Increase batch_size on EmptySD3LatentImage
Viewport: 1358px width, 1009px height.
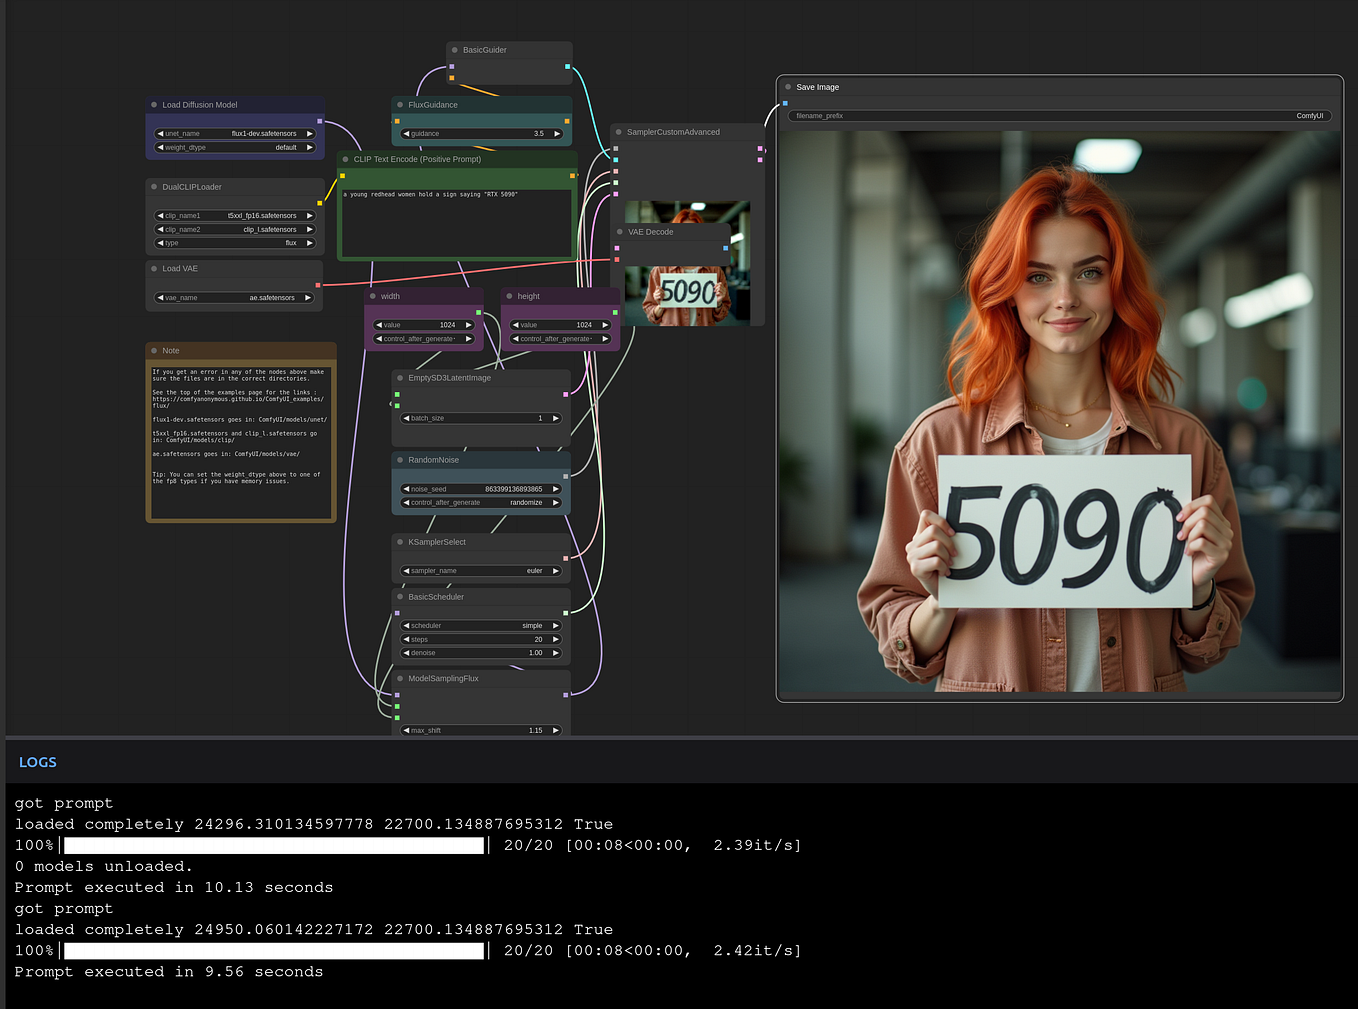(x=555, y=418)
